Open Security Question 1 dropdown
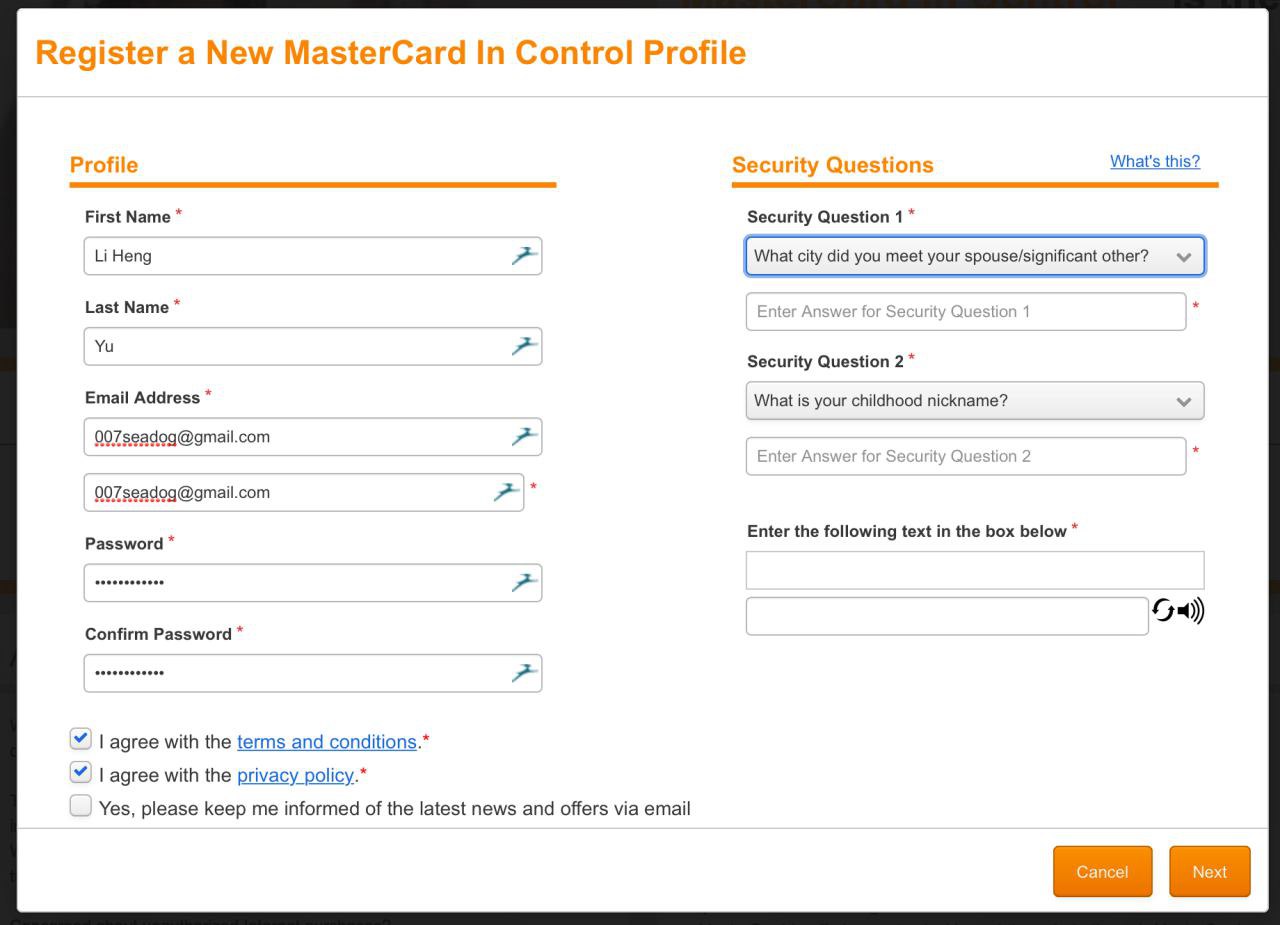The height and width of the screenshot is (925, 1280). (975, 256)
